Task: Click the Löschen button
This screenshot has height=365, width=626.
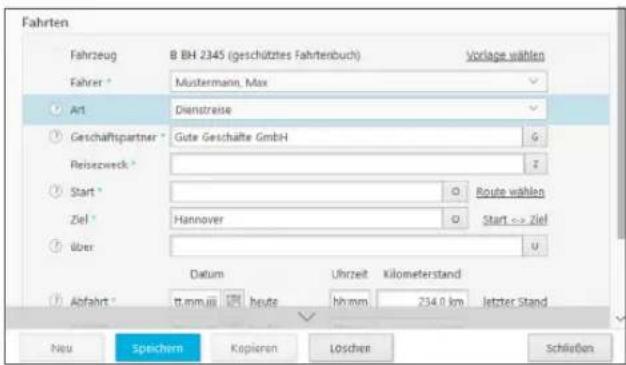Action: tap(351, 348)
